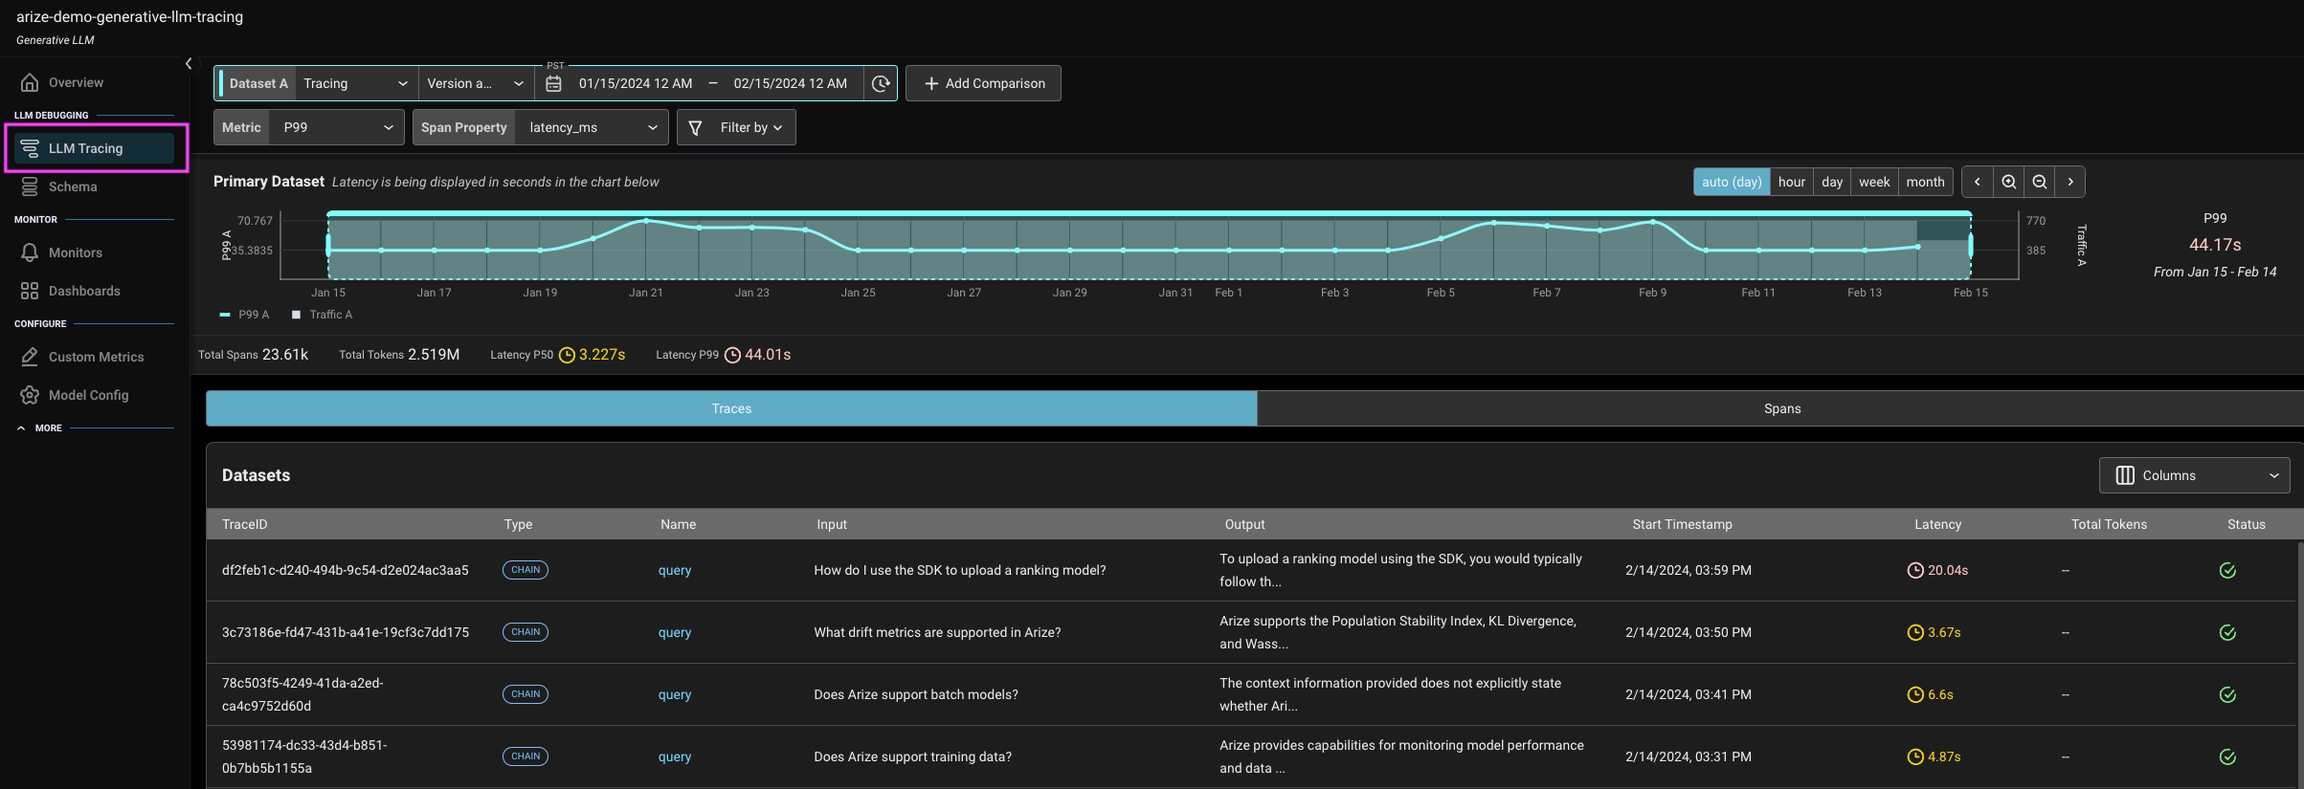
Task: Open the Overview page
Action: click(76, 82)
